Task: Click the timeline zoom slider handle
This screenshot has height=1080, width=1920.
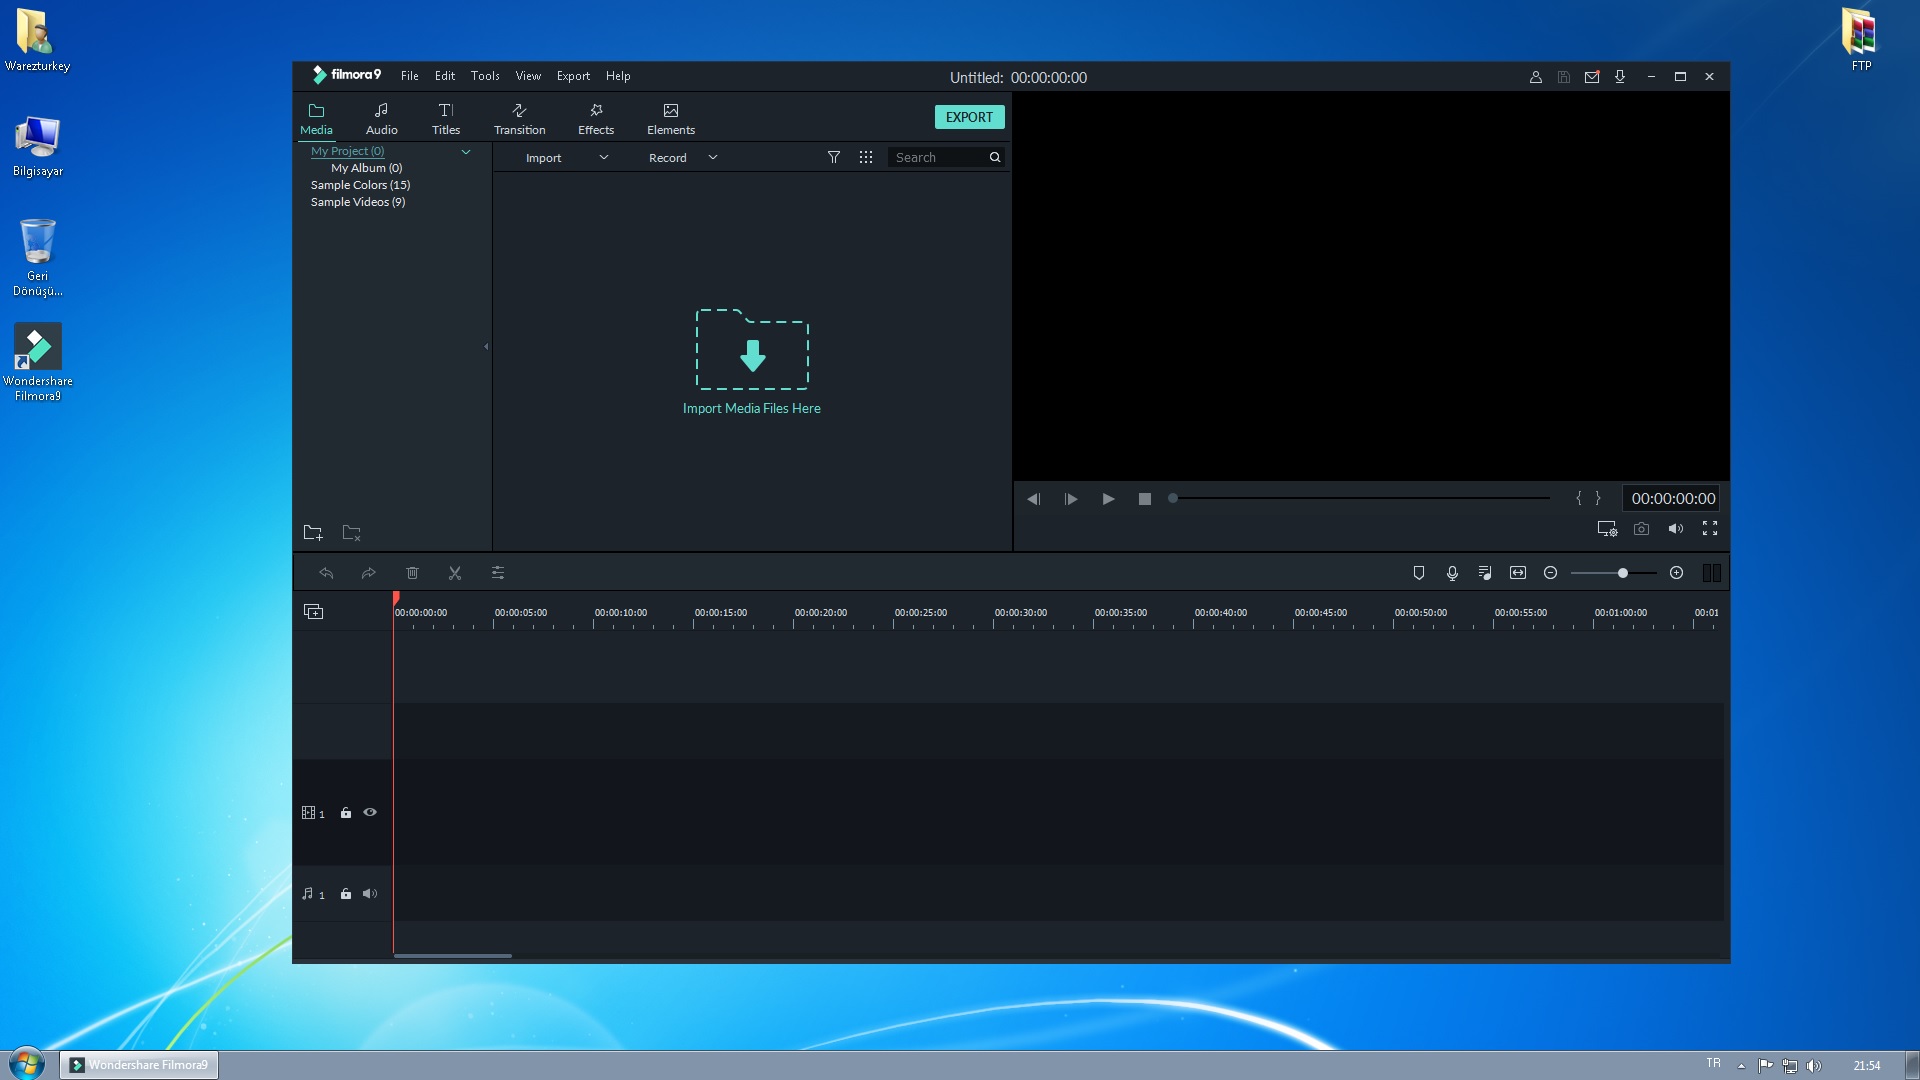Action: pyautogui.click(x=1622, y=573)
